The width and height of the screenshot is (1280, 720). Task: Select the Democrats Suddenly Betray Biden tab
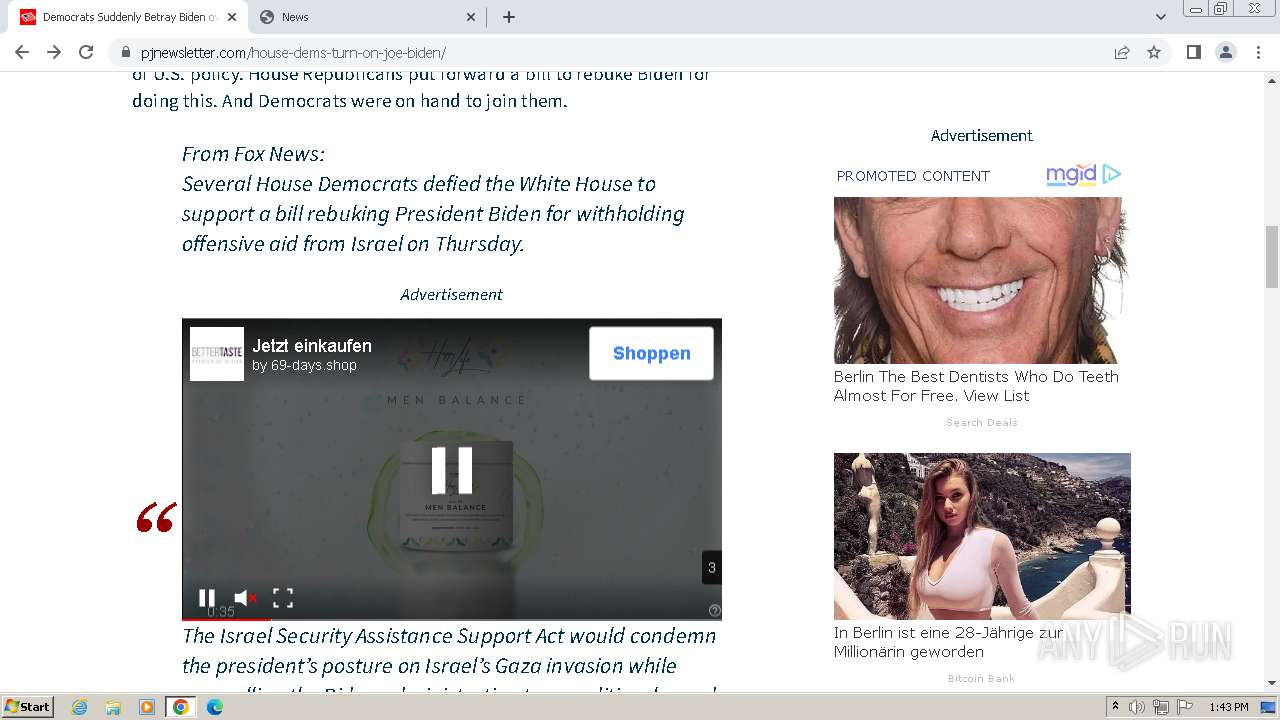coord(129,17)
